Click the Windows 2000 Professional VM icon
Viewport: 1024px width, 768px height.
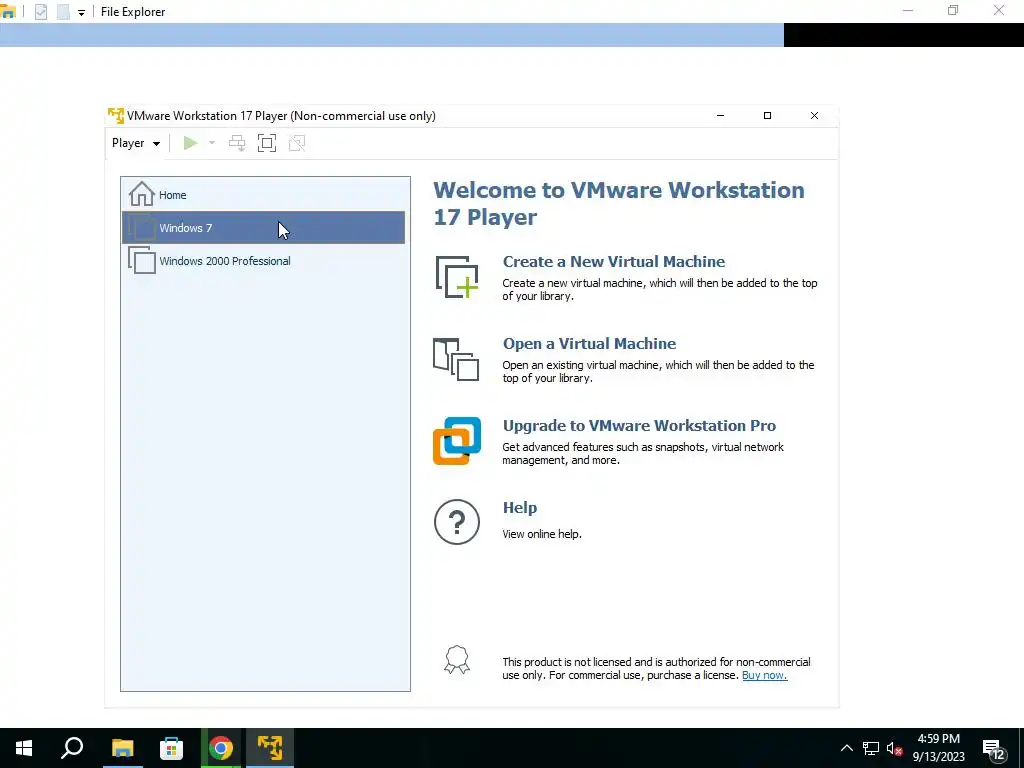point(142,261)
